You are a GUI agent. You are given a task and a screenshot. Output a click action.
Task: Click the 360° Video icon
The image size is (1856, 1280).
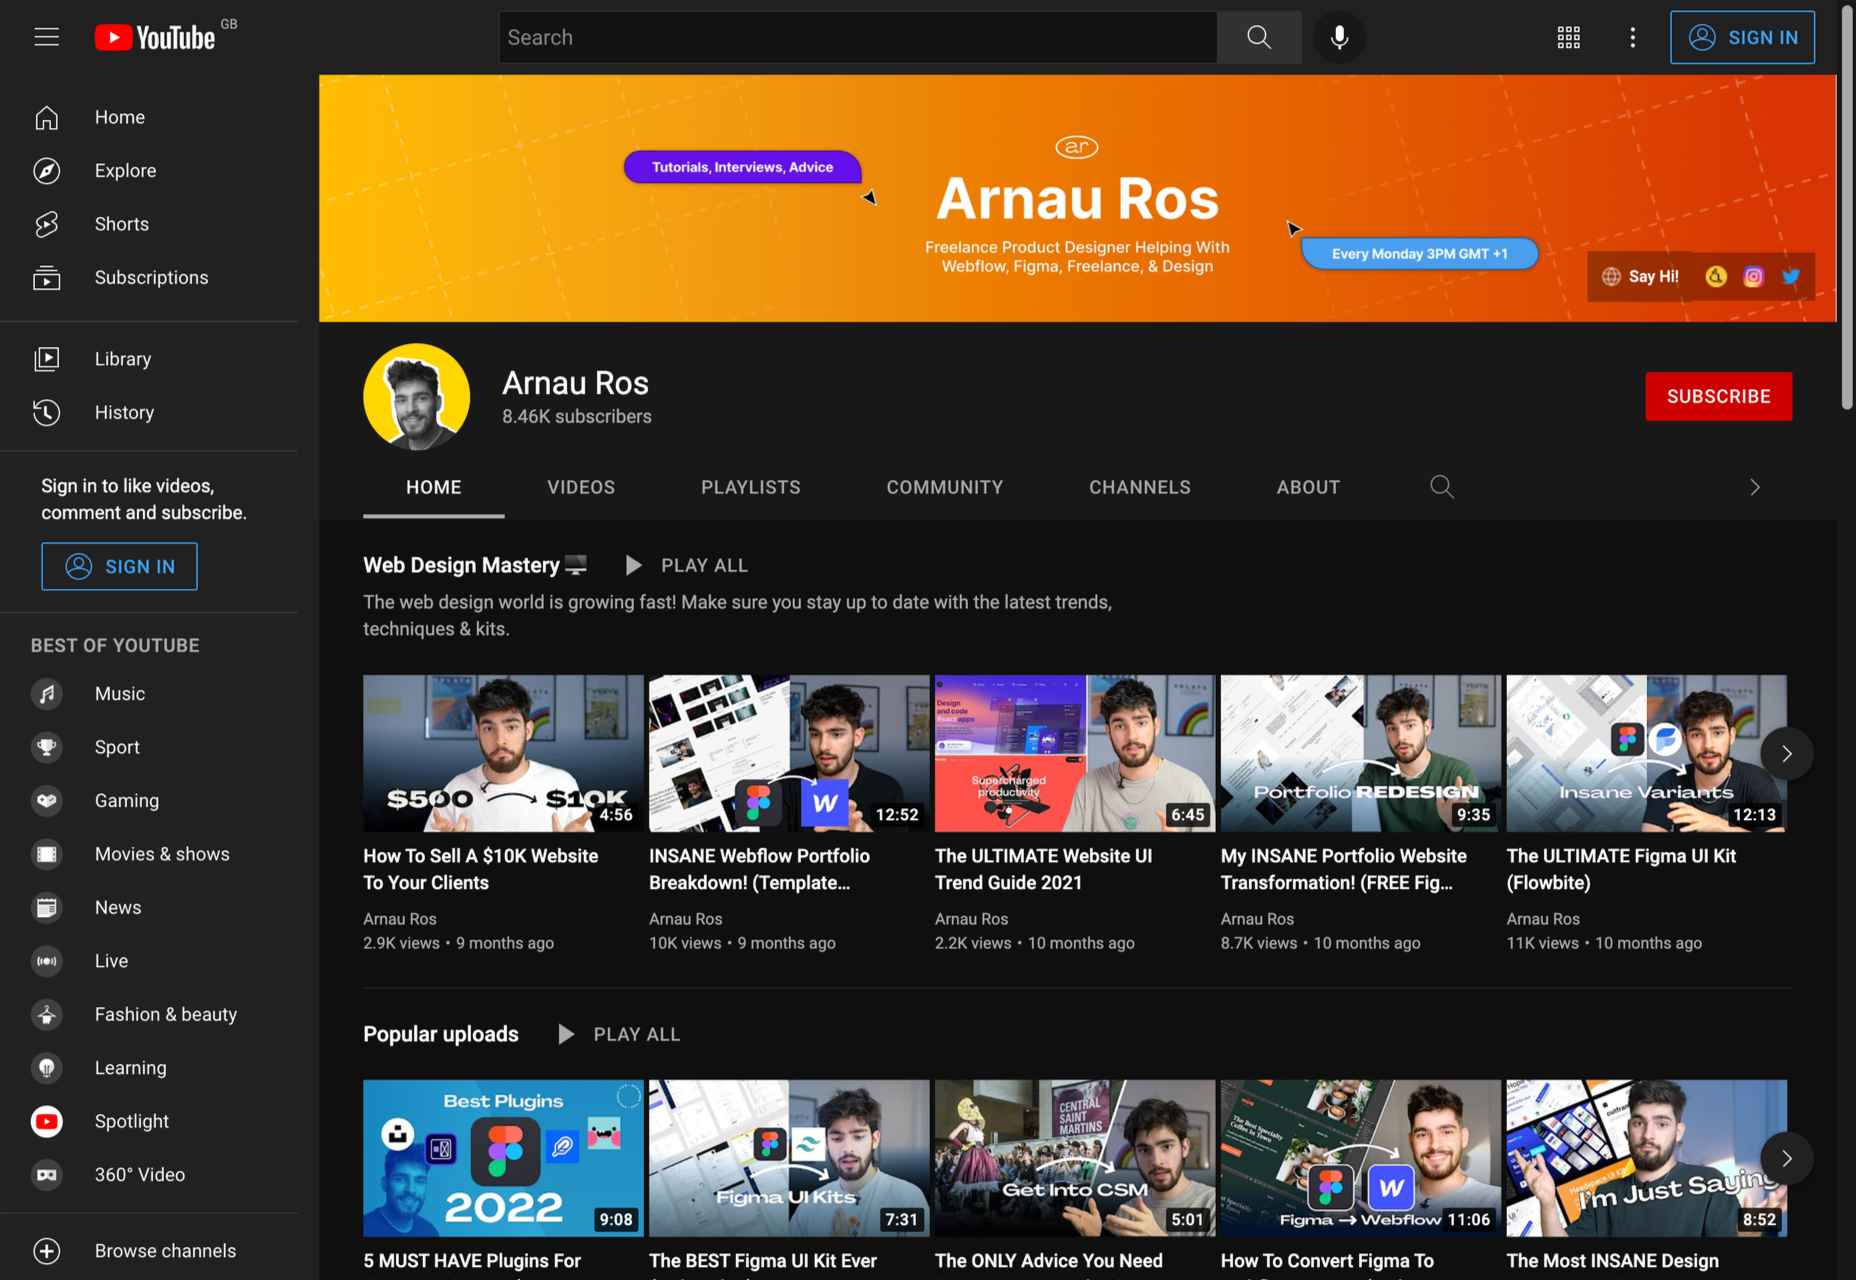click(x=46, y=1175)
